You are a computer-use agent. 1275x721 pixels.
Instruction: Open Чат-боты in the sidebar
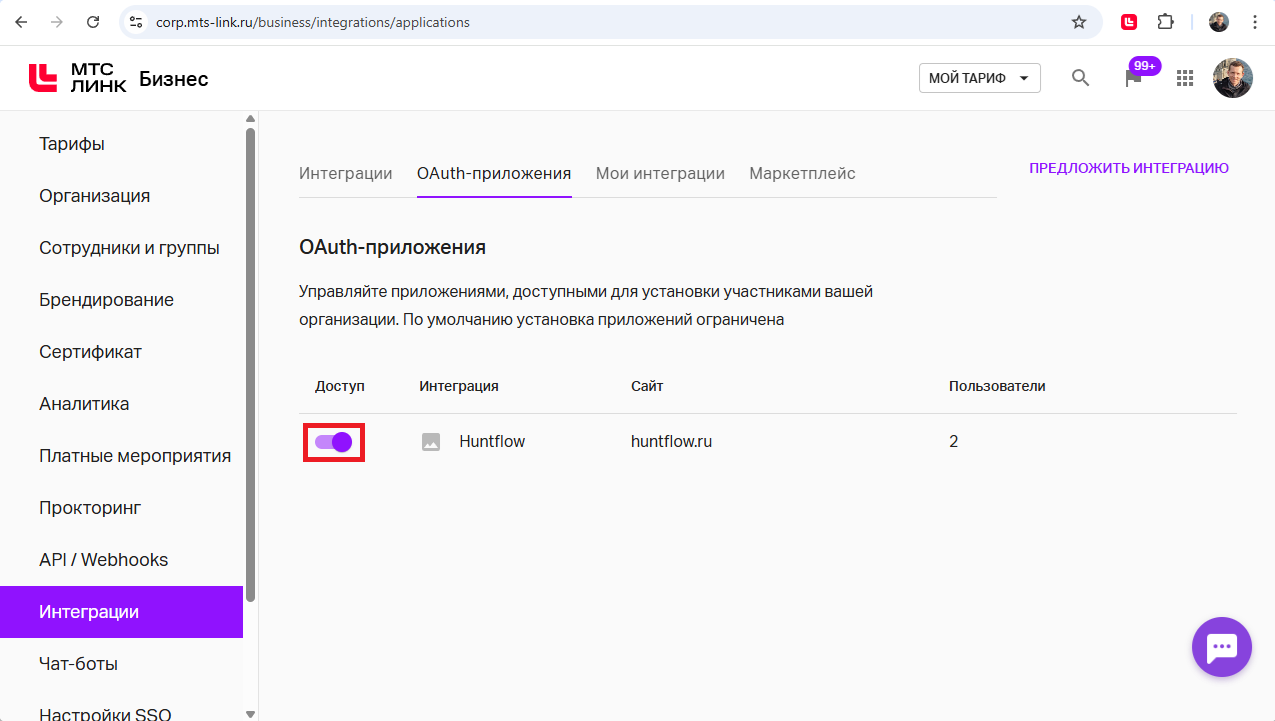tap(121, 664)
